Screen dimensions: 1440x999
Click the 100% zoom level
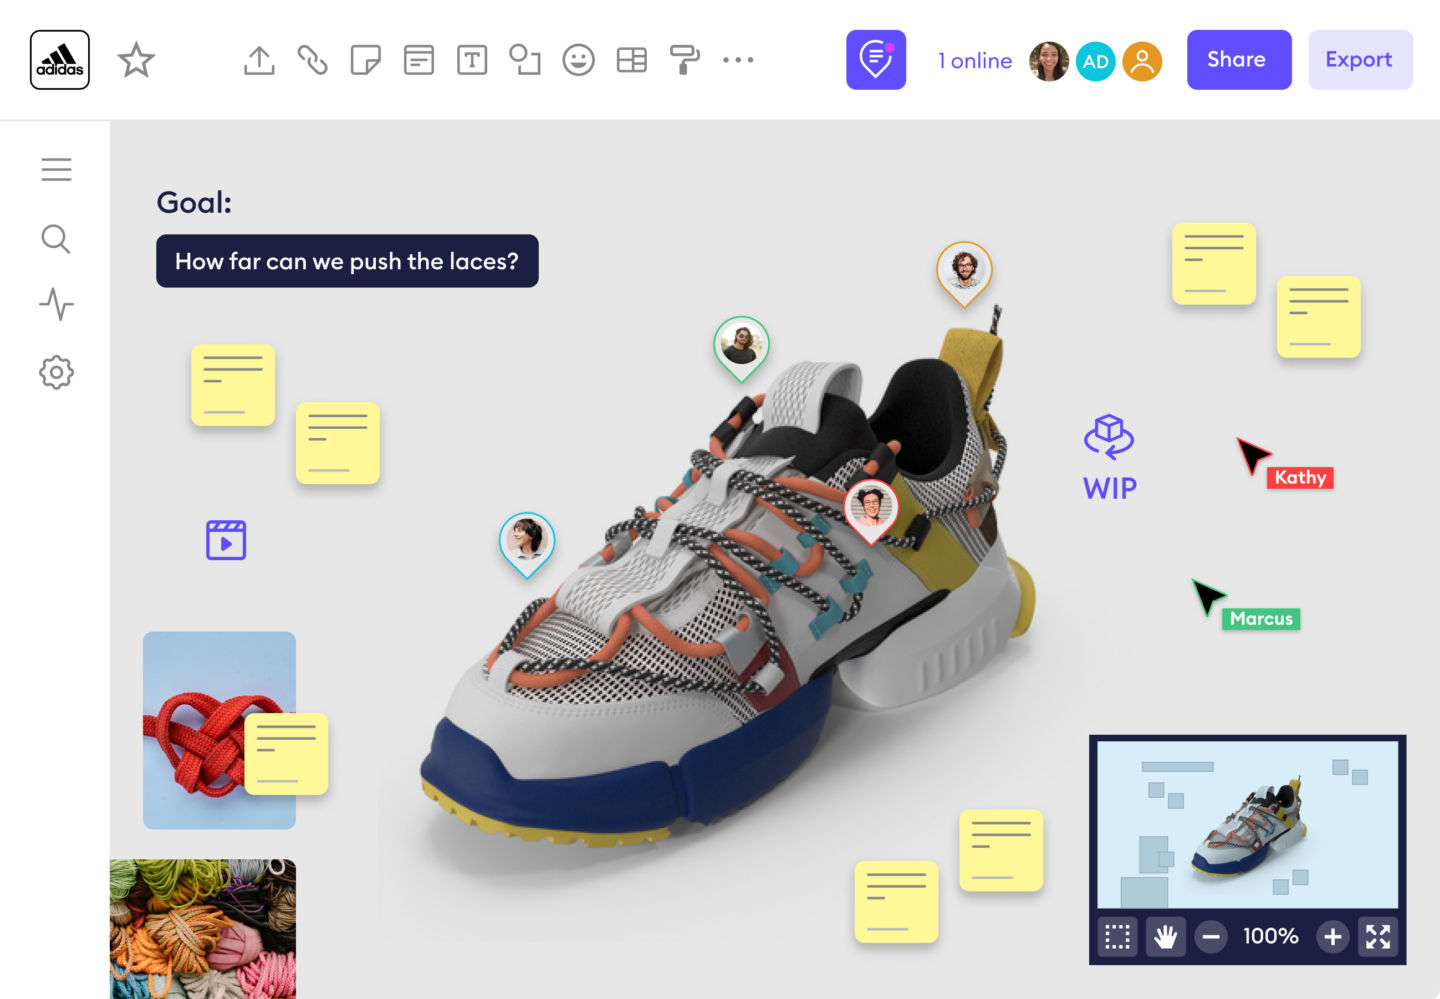click(1271, 937)
